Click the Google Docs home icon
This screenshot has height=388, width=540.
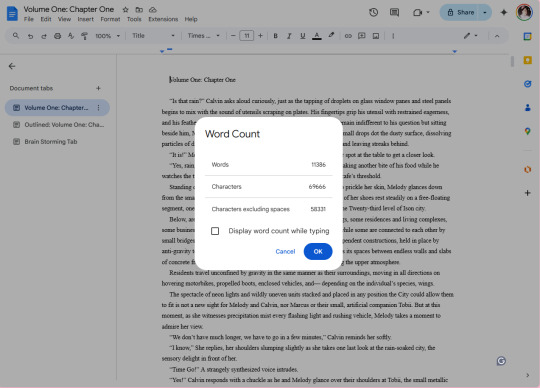click(12, 14)
